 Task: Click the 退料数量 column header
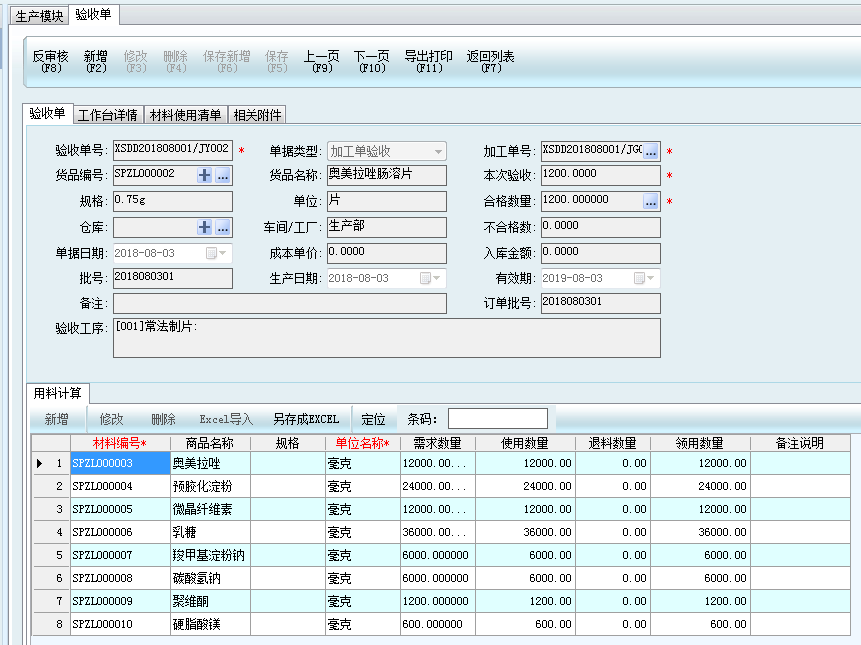tap(612, 443)
